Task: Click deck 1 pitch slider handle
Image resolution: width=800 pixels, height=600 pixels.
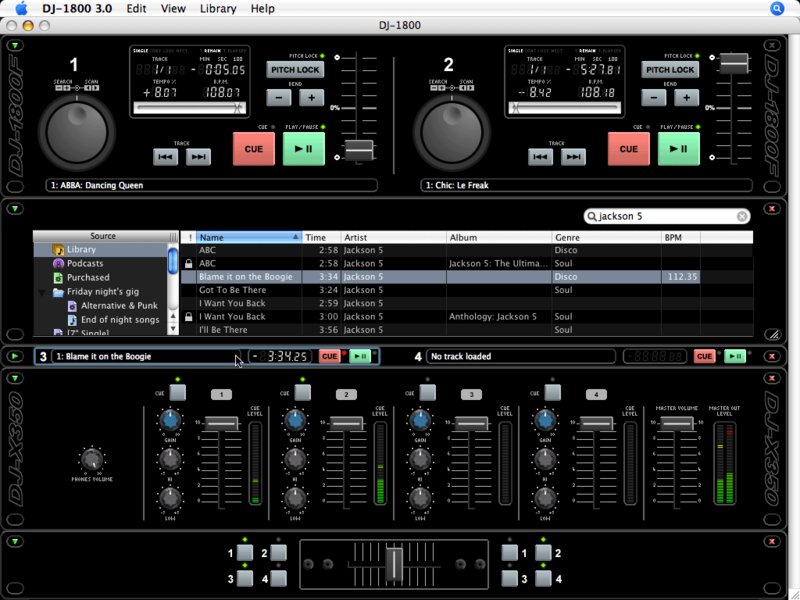Action: (359, 150)
